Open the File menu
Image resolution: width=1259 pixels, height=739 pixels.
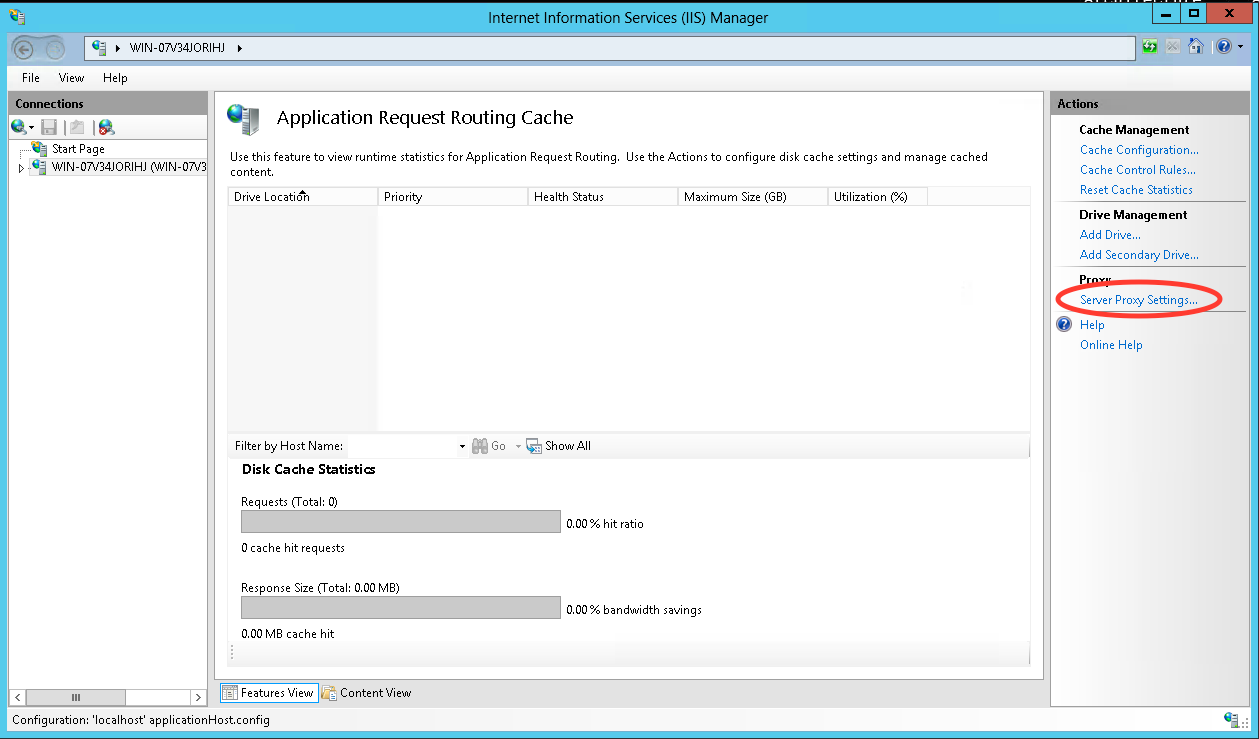(31, 78)
